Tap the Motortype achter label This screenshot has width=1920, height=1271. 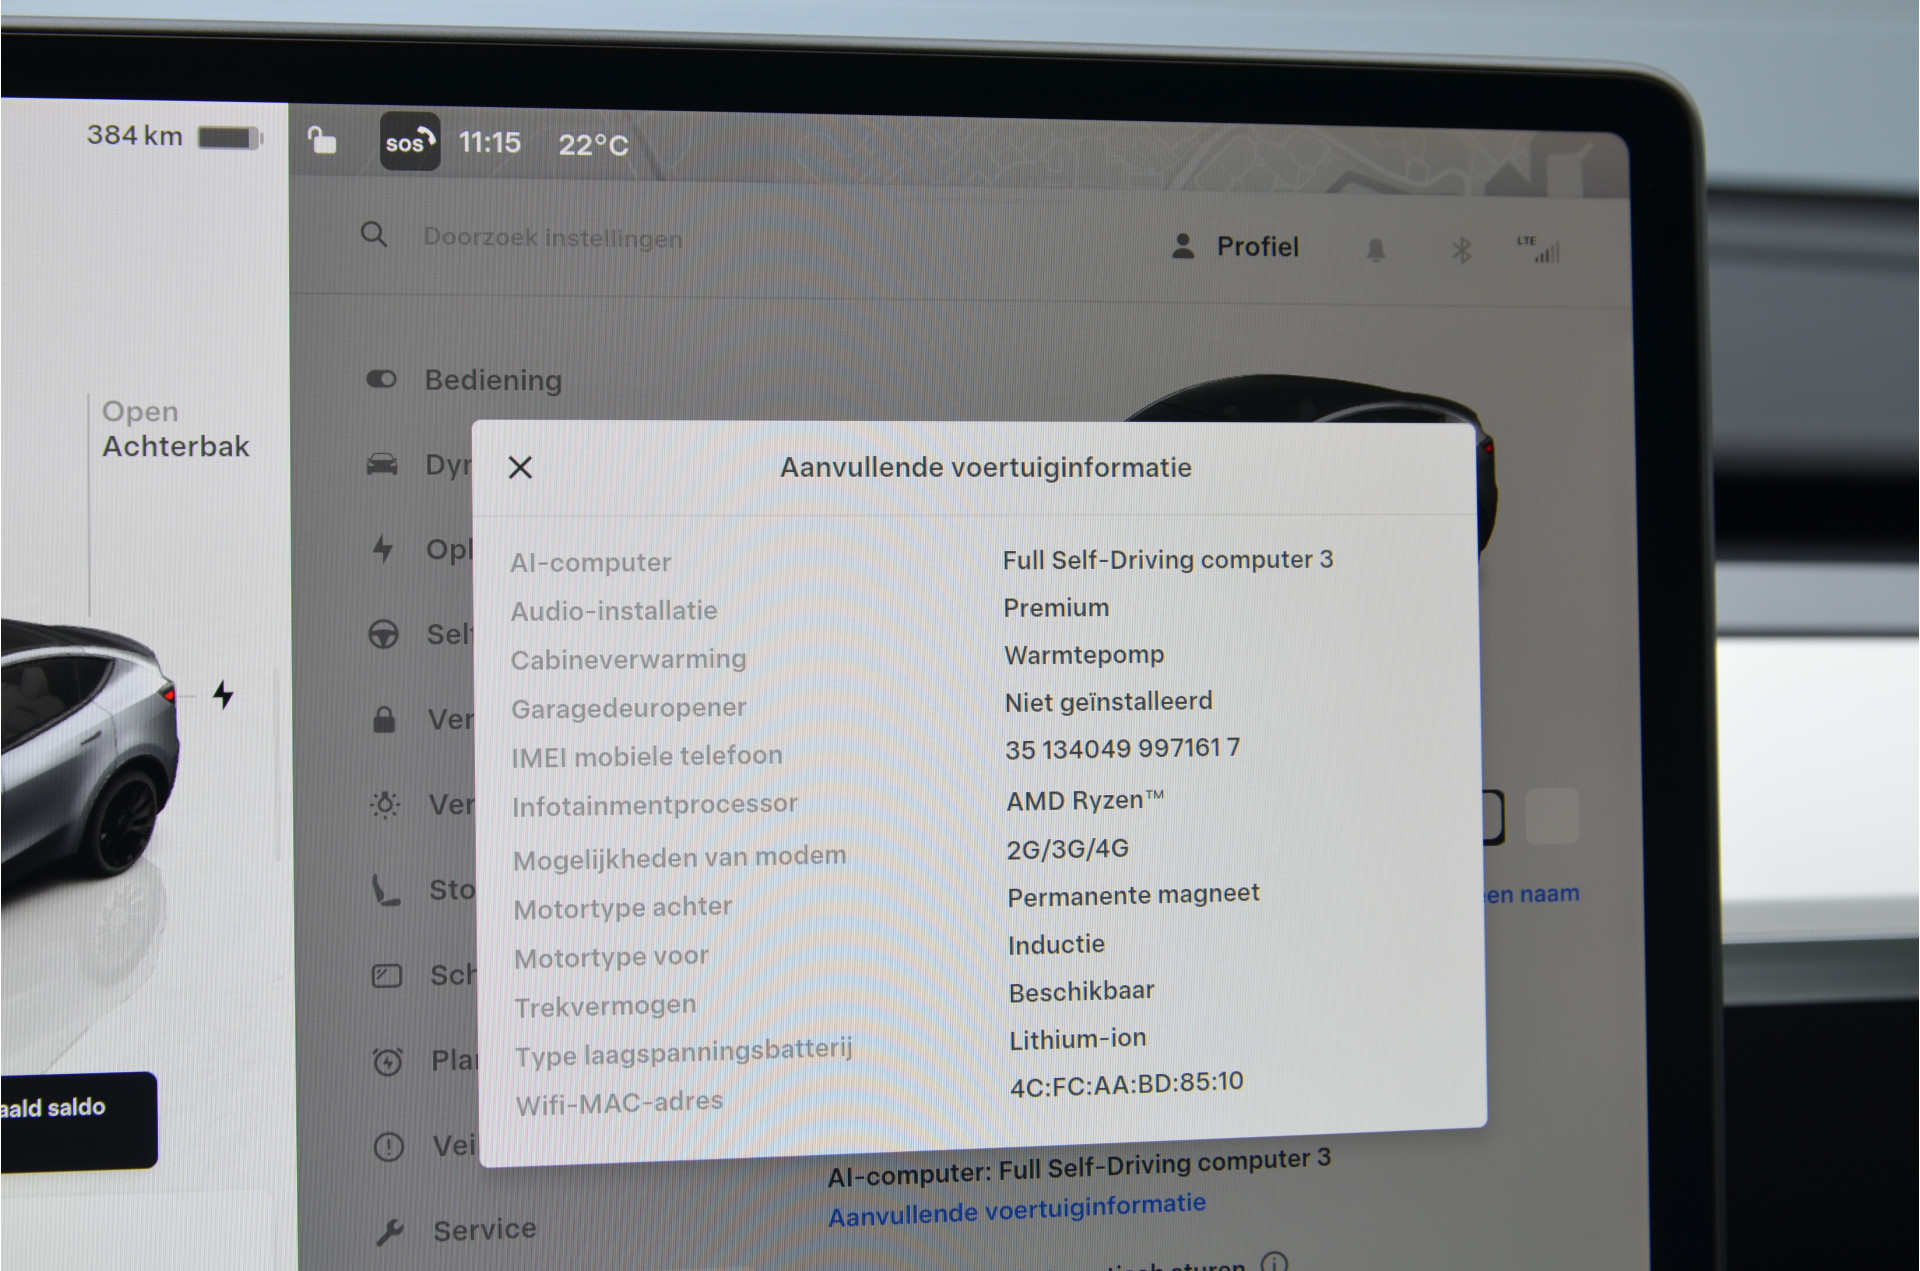(x=623, y=908)
